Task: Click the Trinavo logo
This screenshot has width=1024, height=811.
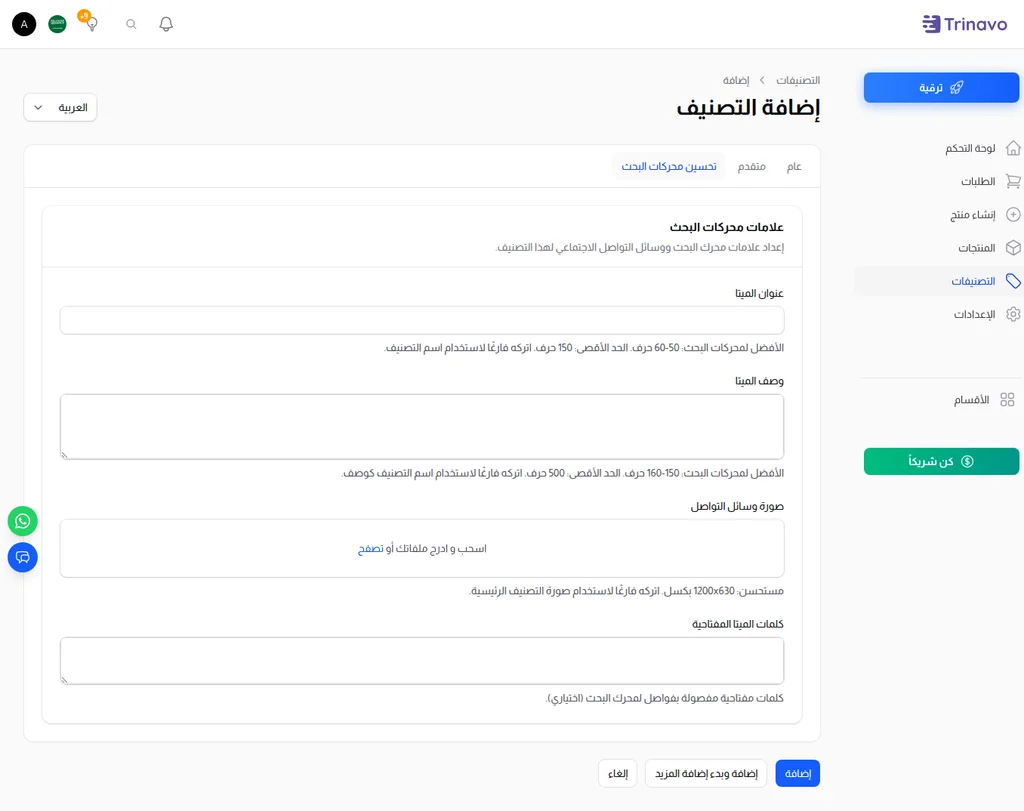Action: (x=965, y=24)
